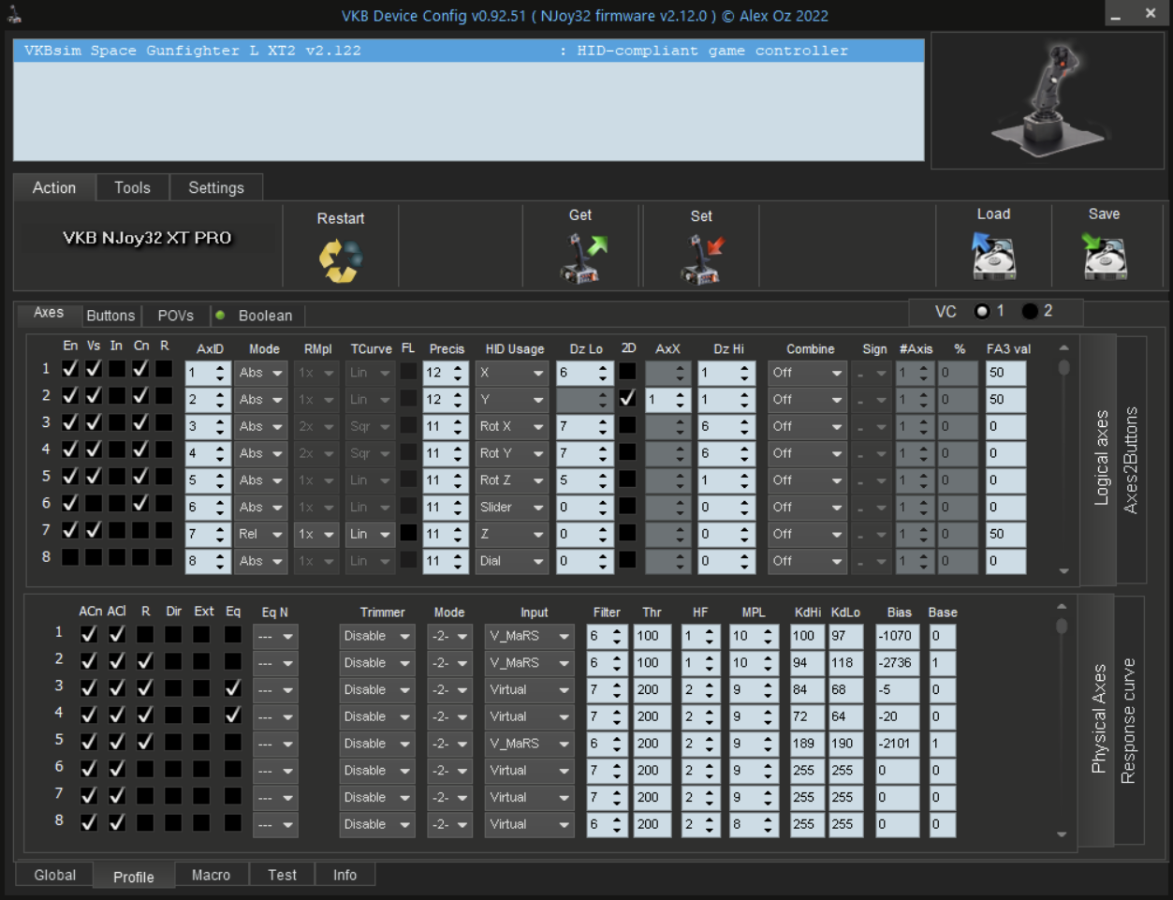Open the Trimmer dropdown for physical axis 1

pos(376,636)
